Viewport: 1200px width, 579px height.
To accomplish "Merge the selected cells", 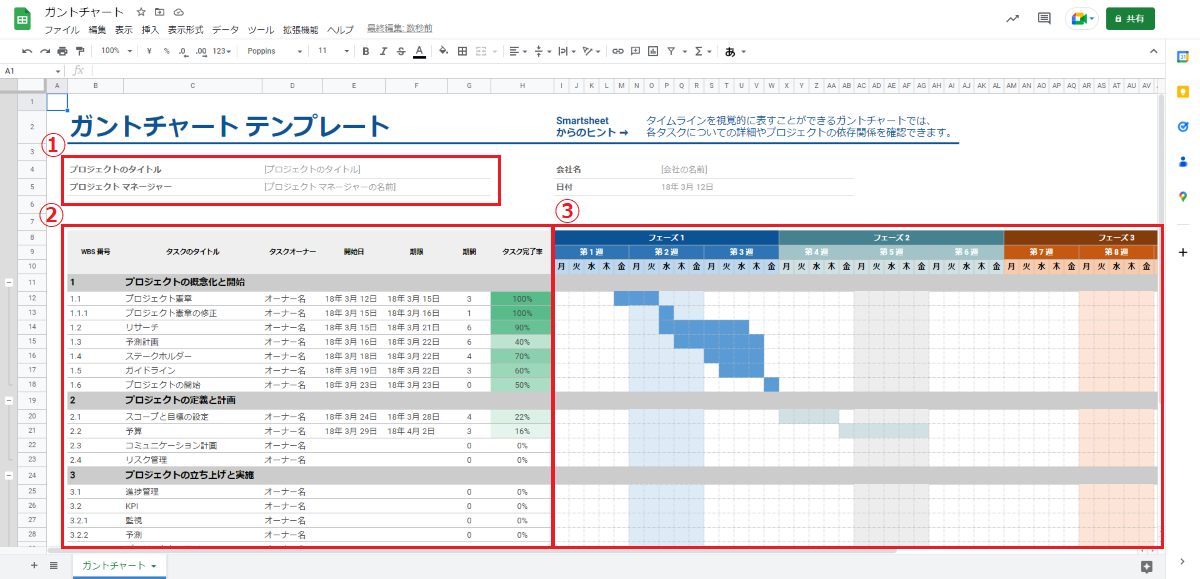I will (x=480, y=50).
